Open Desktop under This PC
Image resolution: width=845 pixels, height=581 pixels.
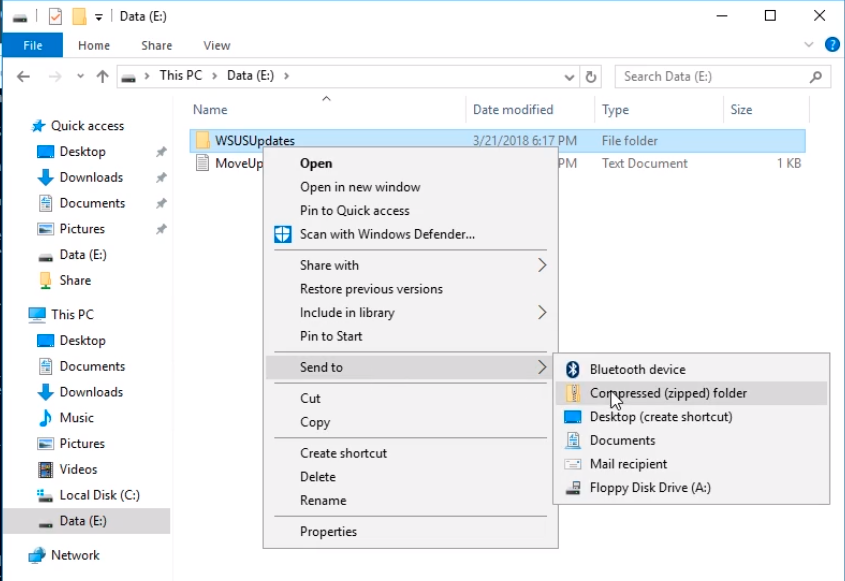[82, 341]
